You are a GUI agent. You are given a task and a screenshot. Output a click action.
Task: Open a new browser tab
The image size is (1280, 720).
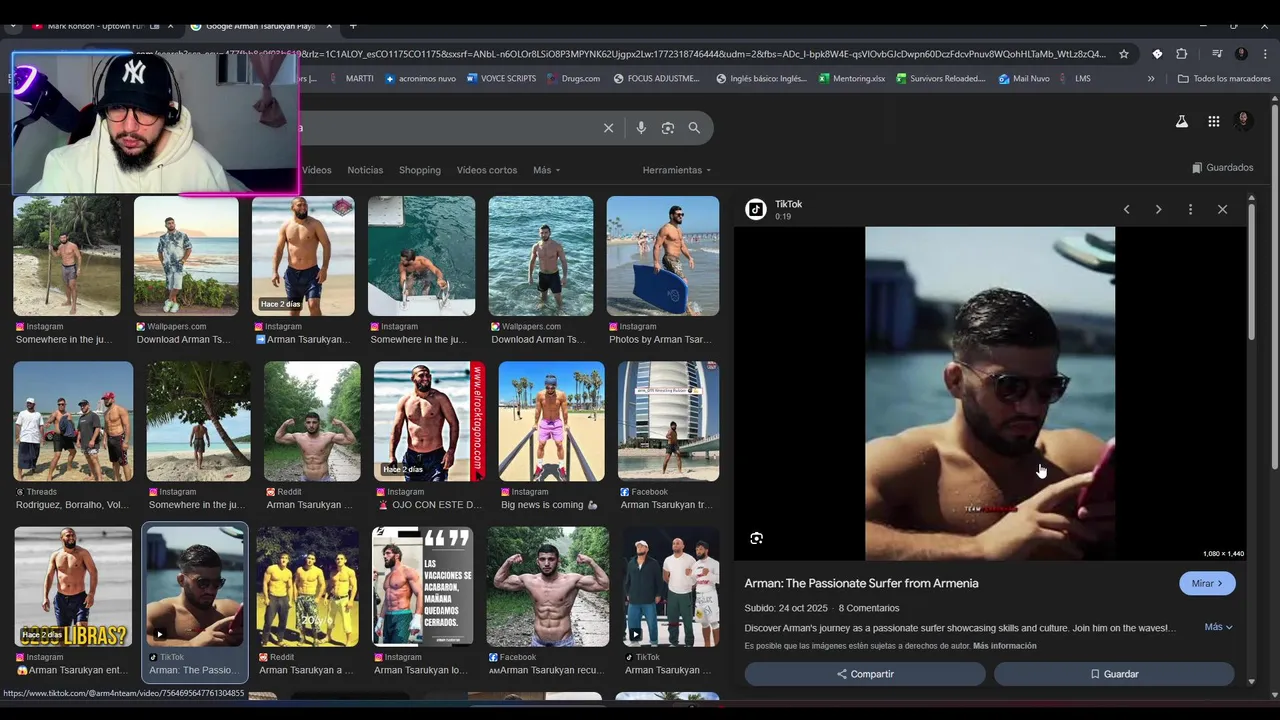click(353, 26)
